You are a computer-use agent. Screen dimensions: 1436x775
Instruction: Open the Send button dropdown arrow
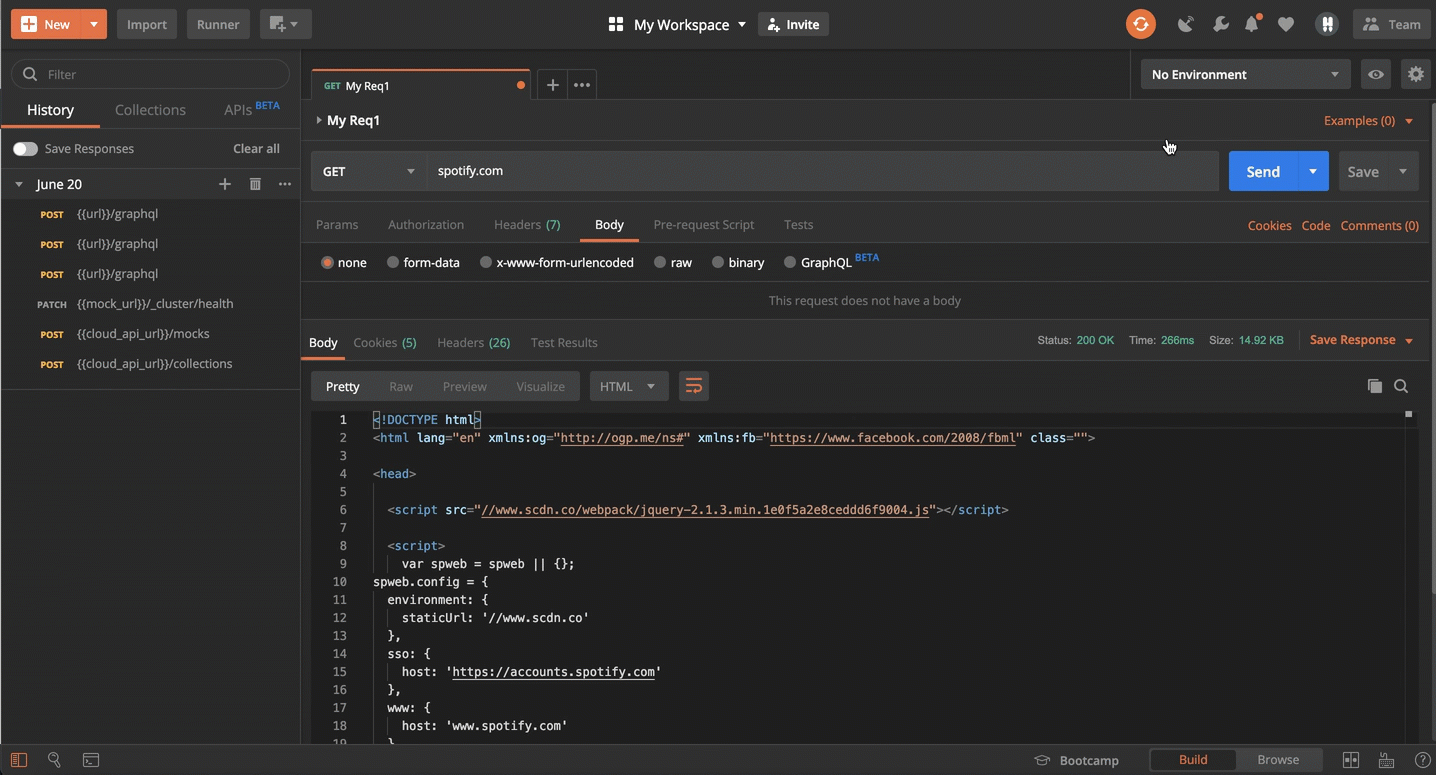coord(1313,171)
